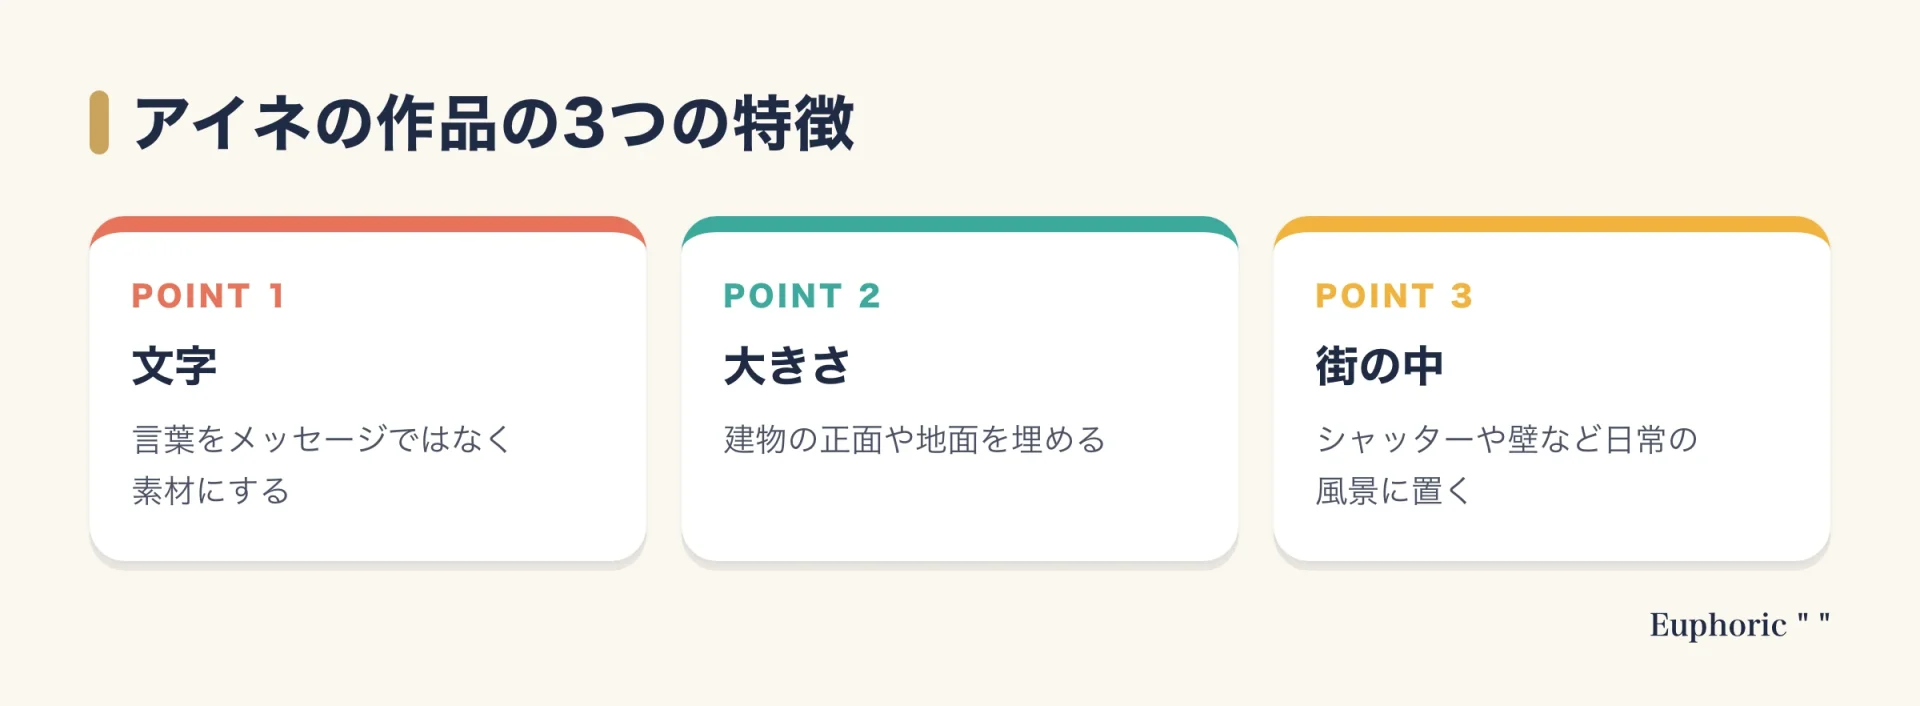Click the 文字 card title

coord(174,366)
